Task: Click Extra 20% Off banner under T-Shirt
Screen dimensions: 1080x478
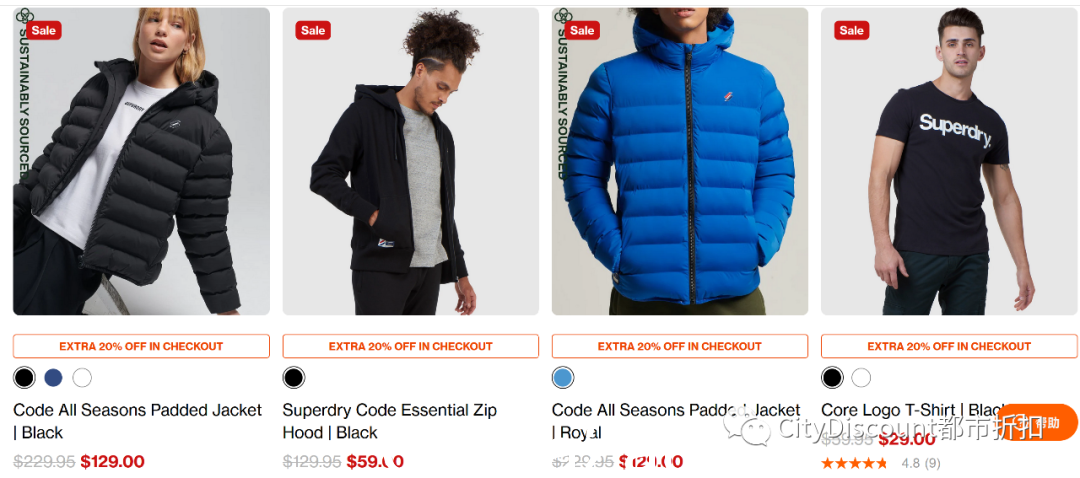Action: pos(949,346)
